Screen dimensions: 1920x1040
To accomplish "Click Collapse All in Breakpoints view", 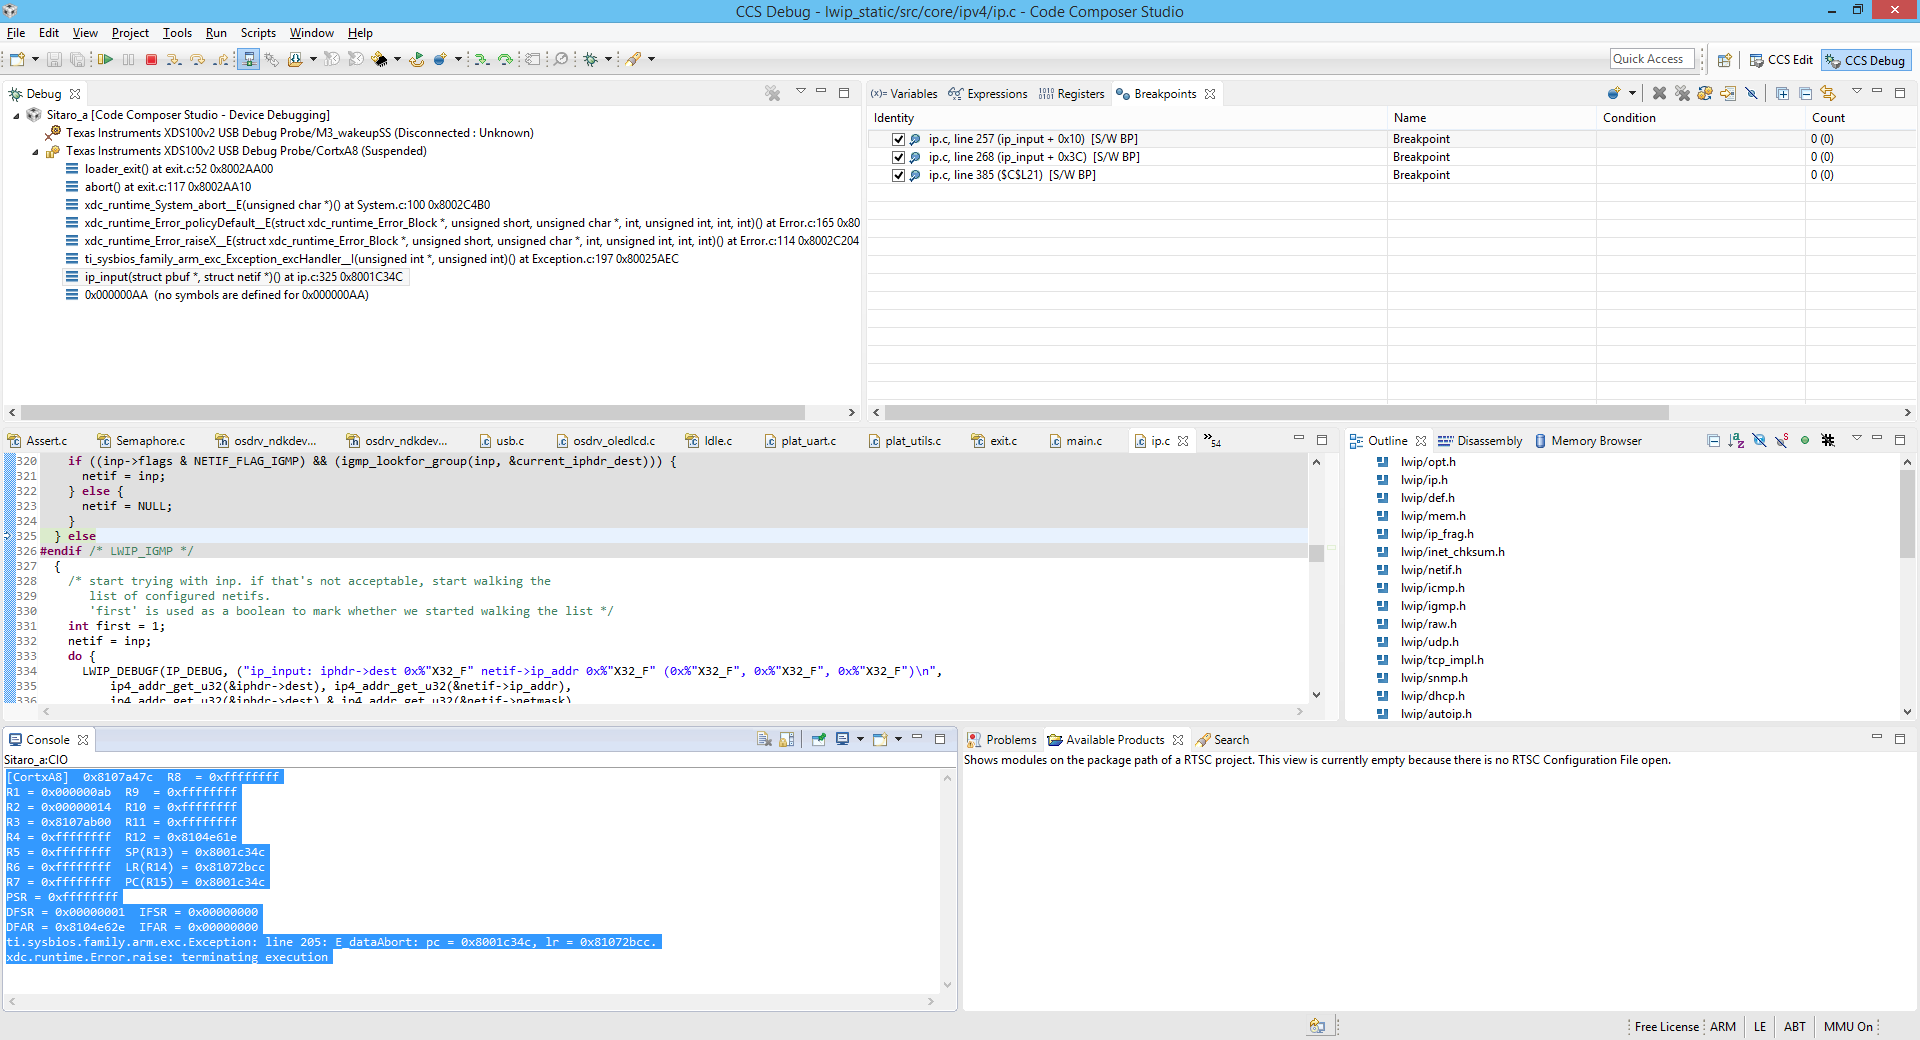I will click(x=1805, y=93).
